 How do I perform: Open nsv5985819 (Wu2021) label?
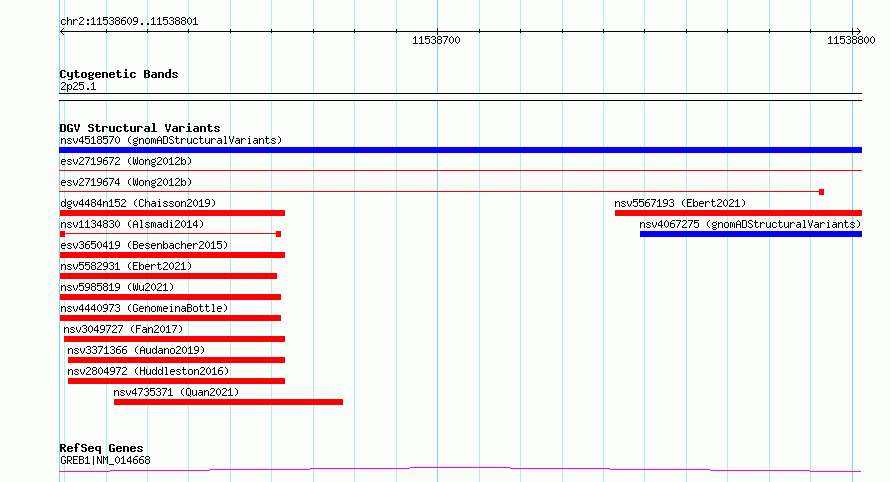117,287
